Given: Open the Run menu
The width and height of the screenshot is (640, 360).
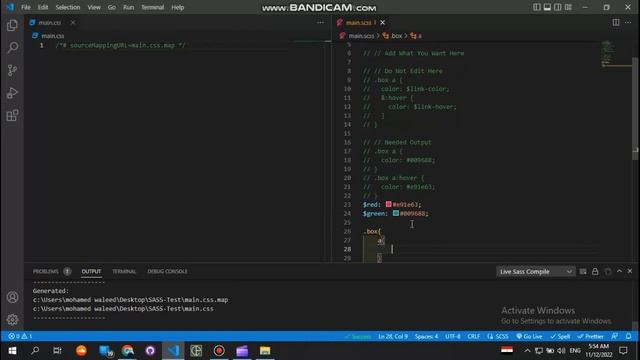Looking at the screenshot, I should [x=129, y=7].
